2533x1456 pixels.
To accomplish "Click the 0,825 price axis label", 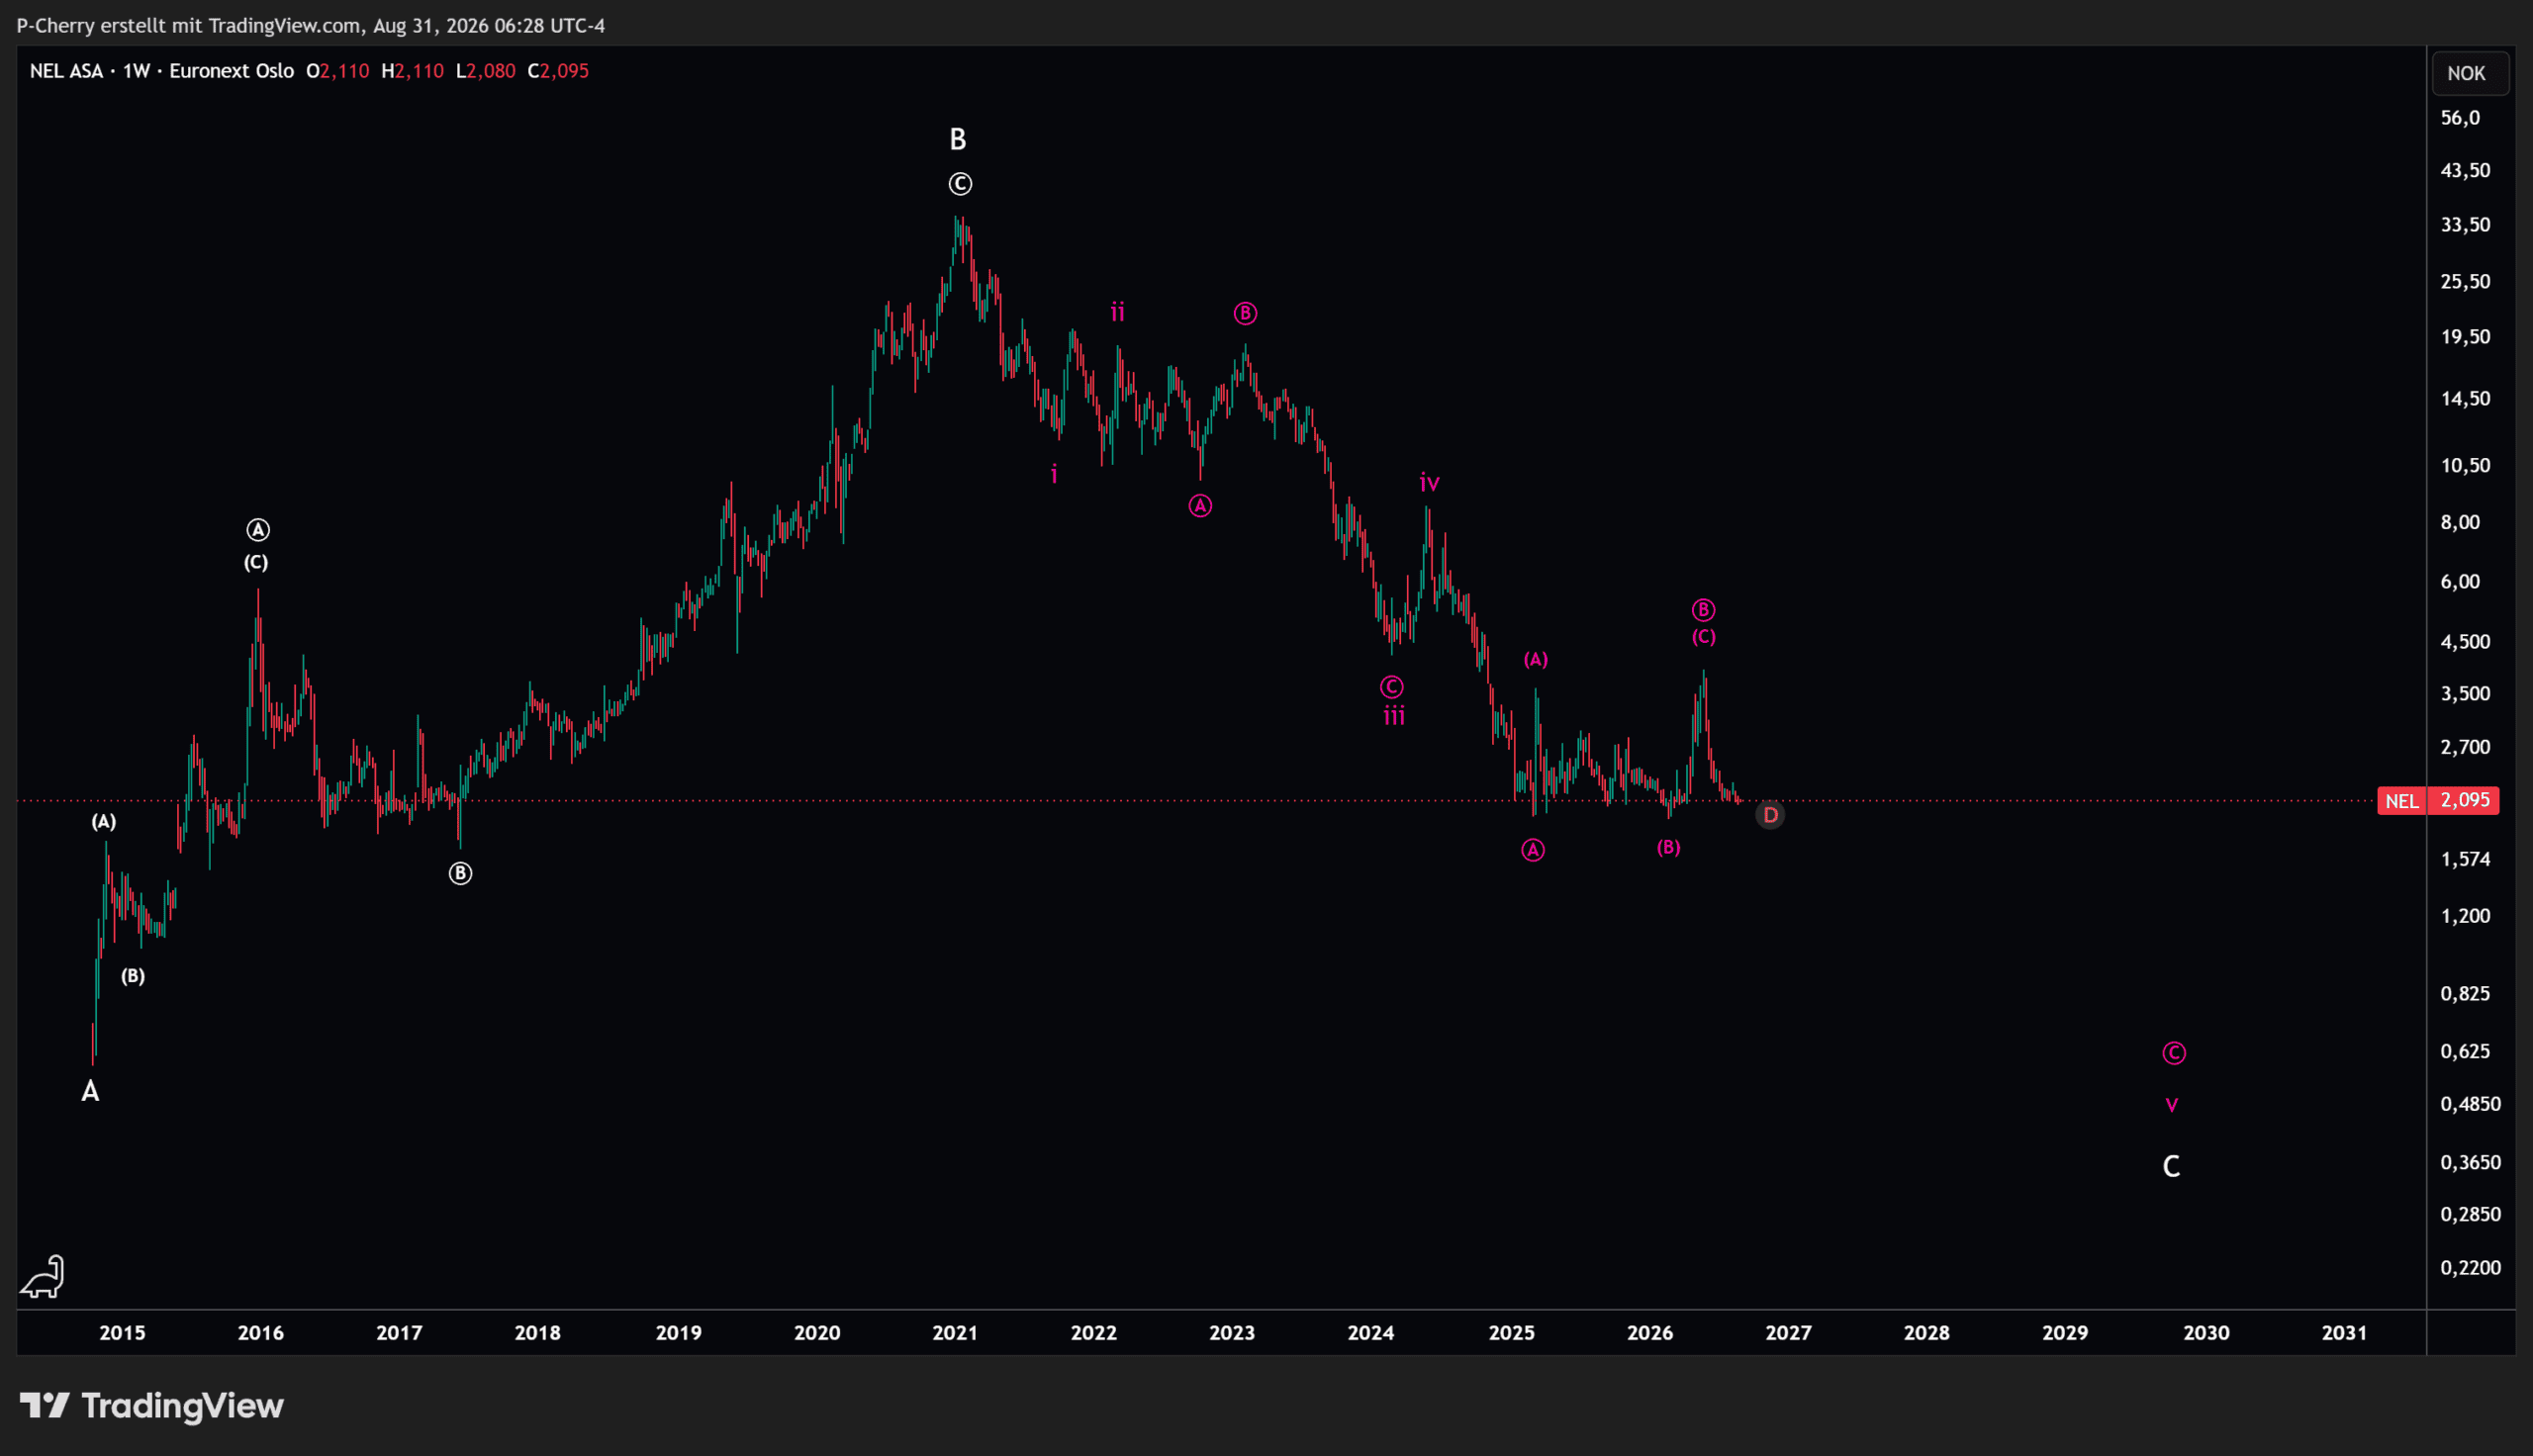I will pyautogui.click(x=2465, y=994).
